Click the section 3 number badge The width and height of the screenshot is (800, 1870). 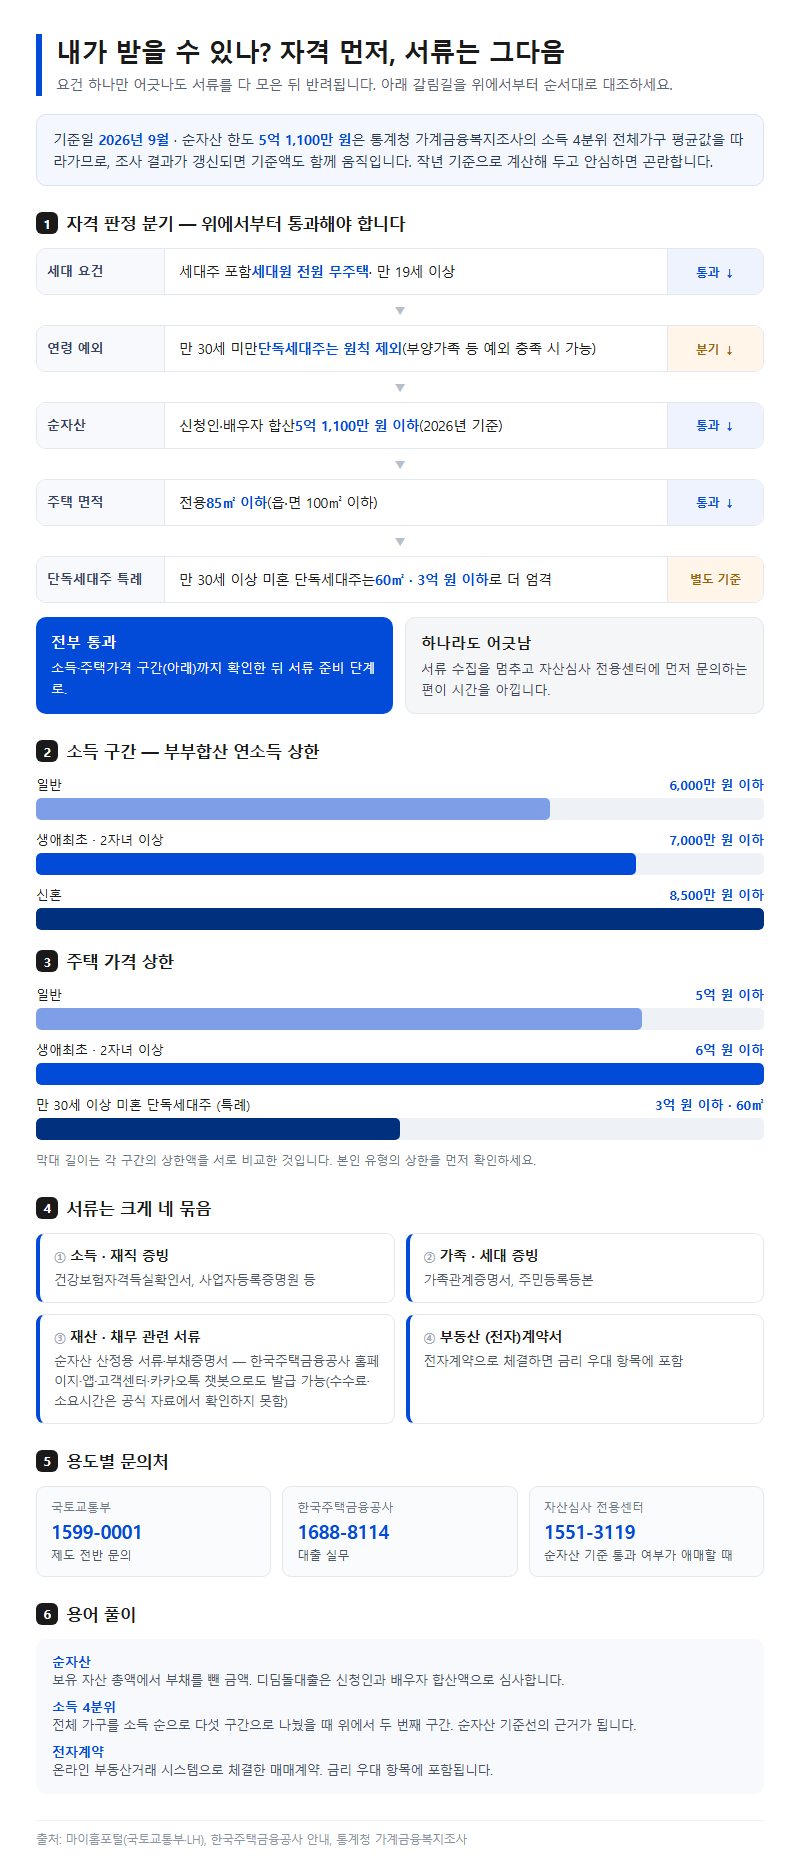click(x=47, y=962)
